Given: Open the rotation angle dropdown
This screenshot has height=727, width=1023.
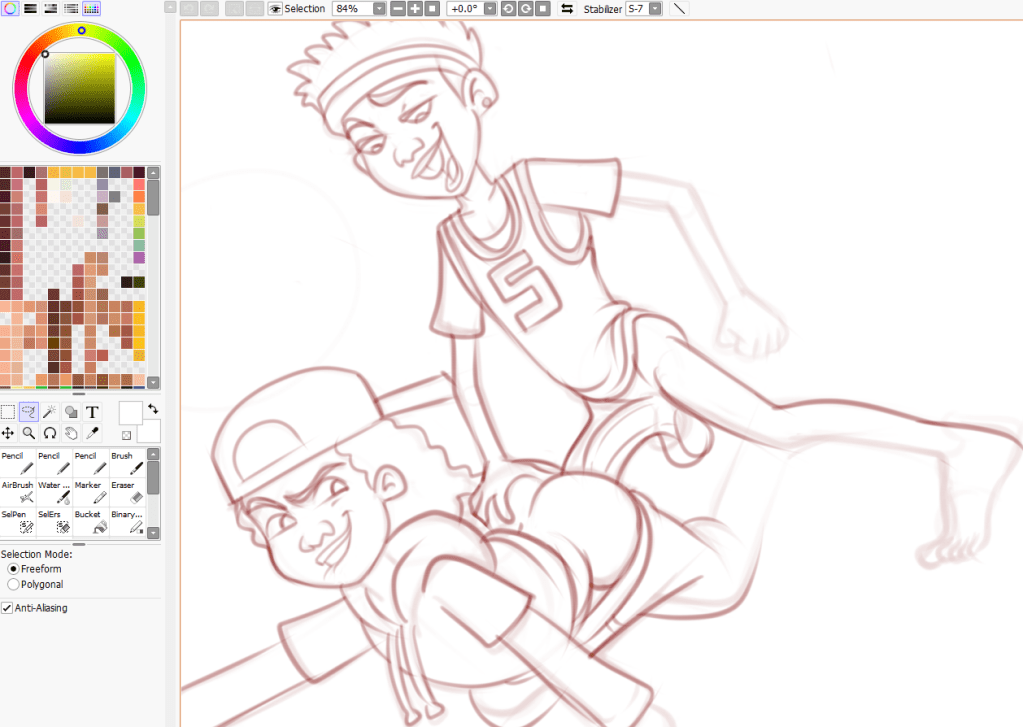Looking at the screenshot, I should (489, 9).
